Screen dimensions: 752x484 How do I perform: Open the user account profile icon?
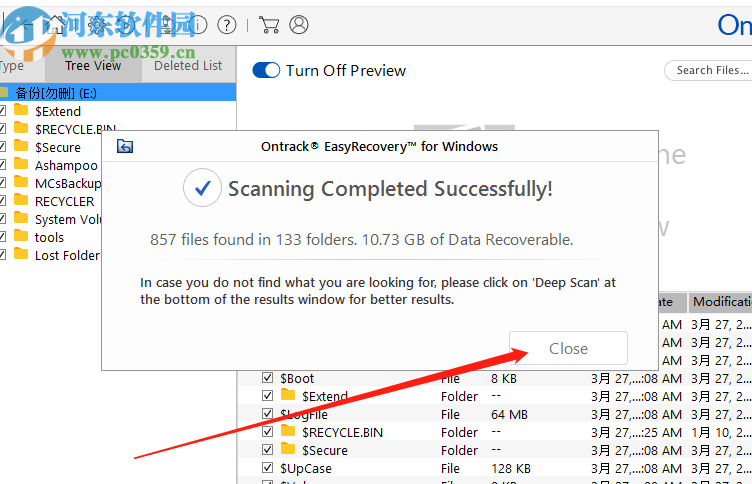pyautogui.click(x=299, y=24)
